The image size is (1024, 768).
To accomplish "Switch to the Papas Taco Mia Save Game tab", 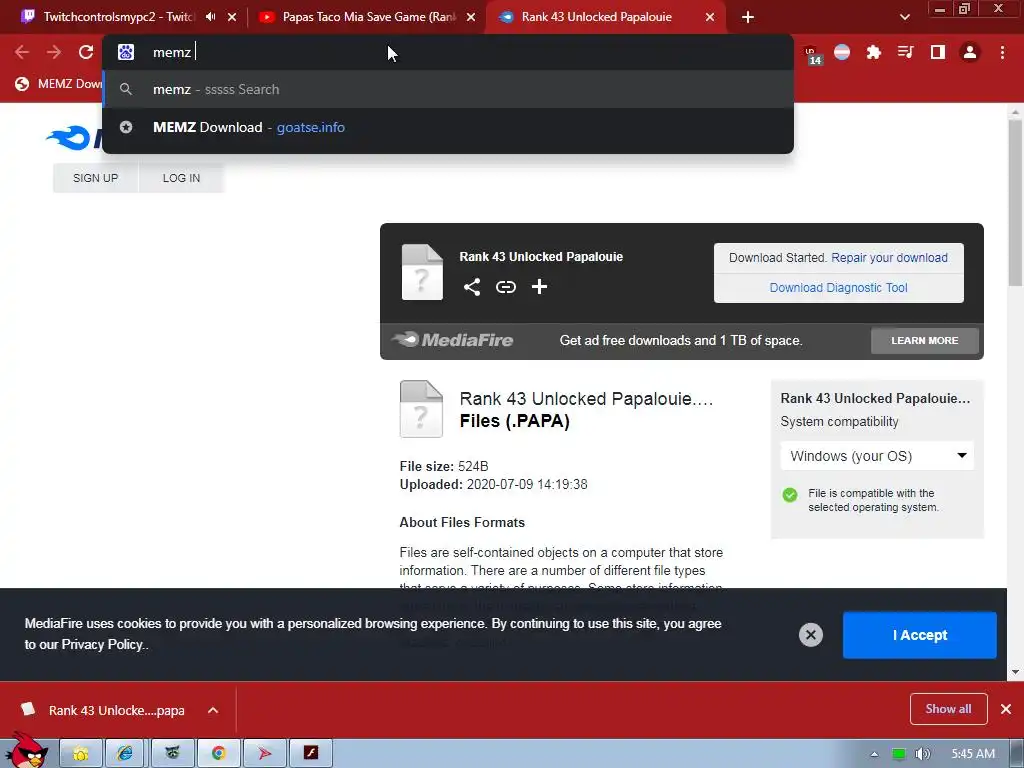I will pos(367,17).
